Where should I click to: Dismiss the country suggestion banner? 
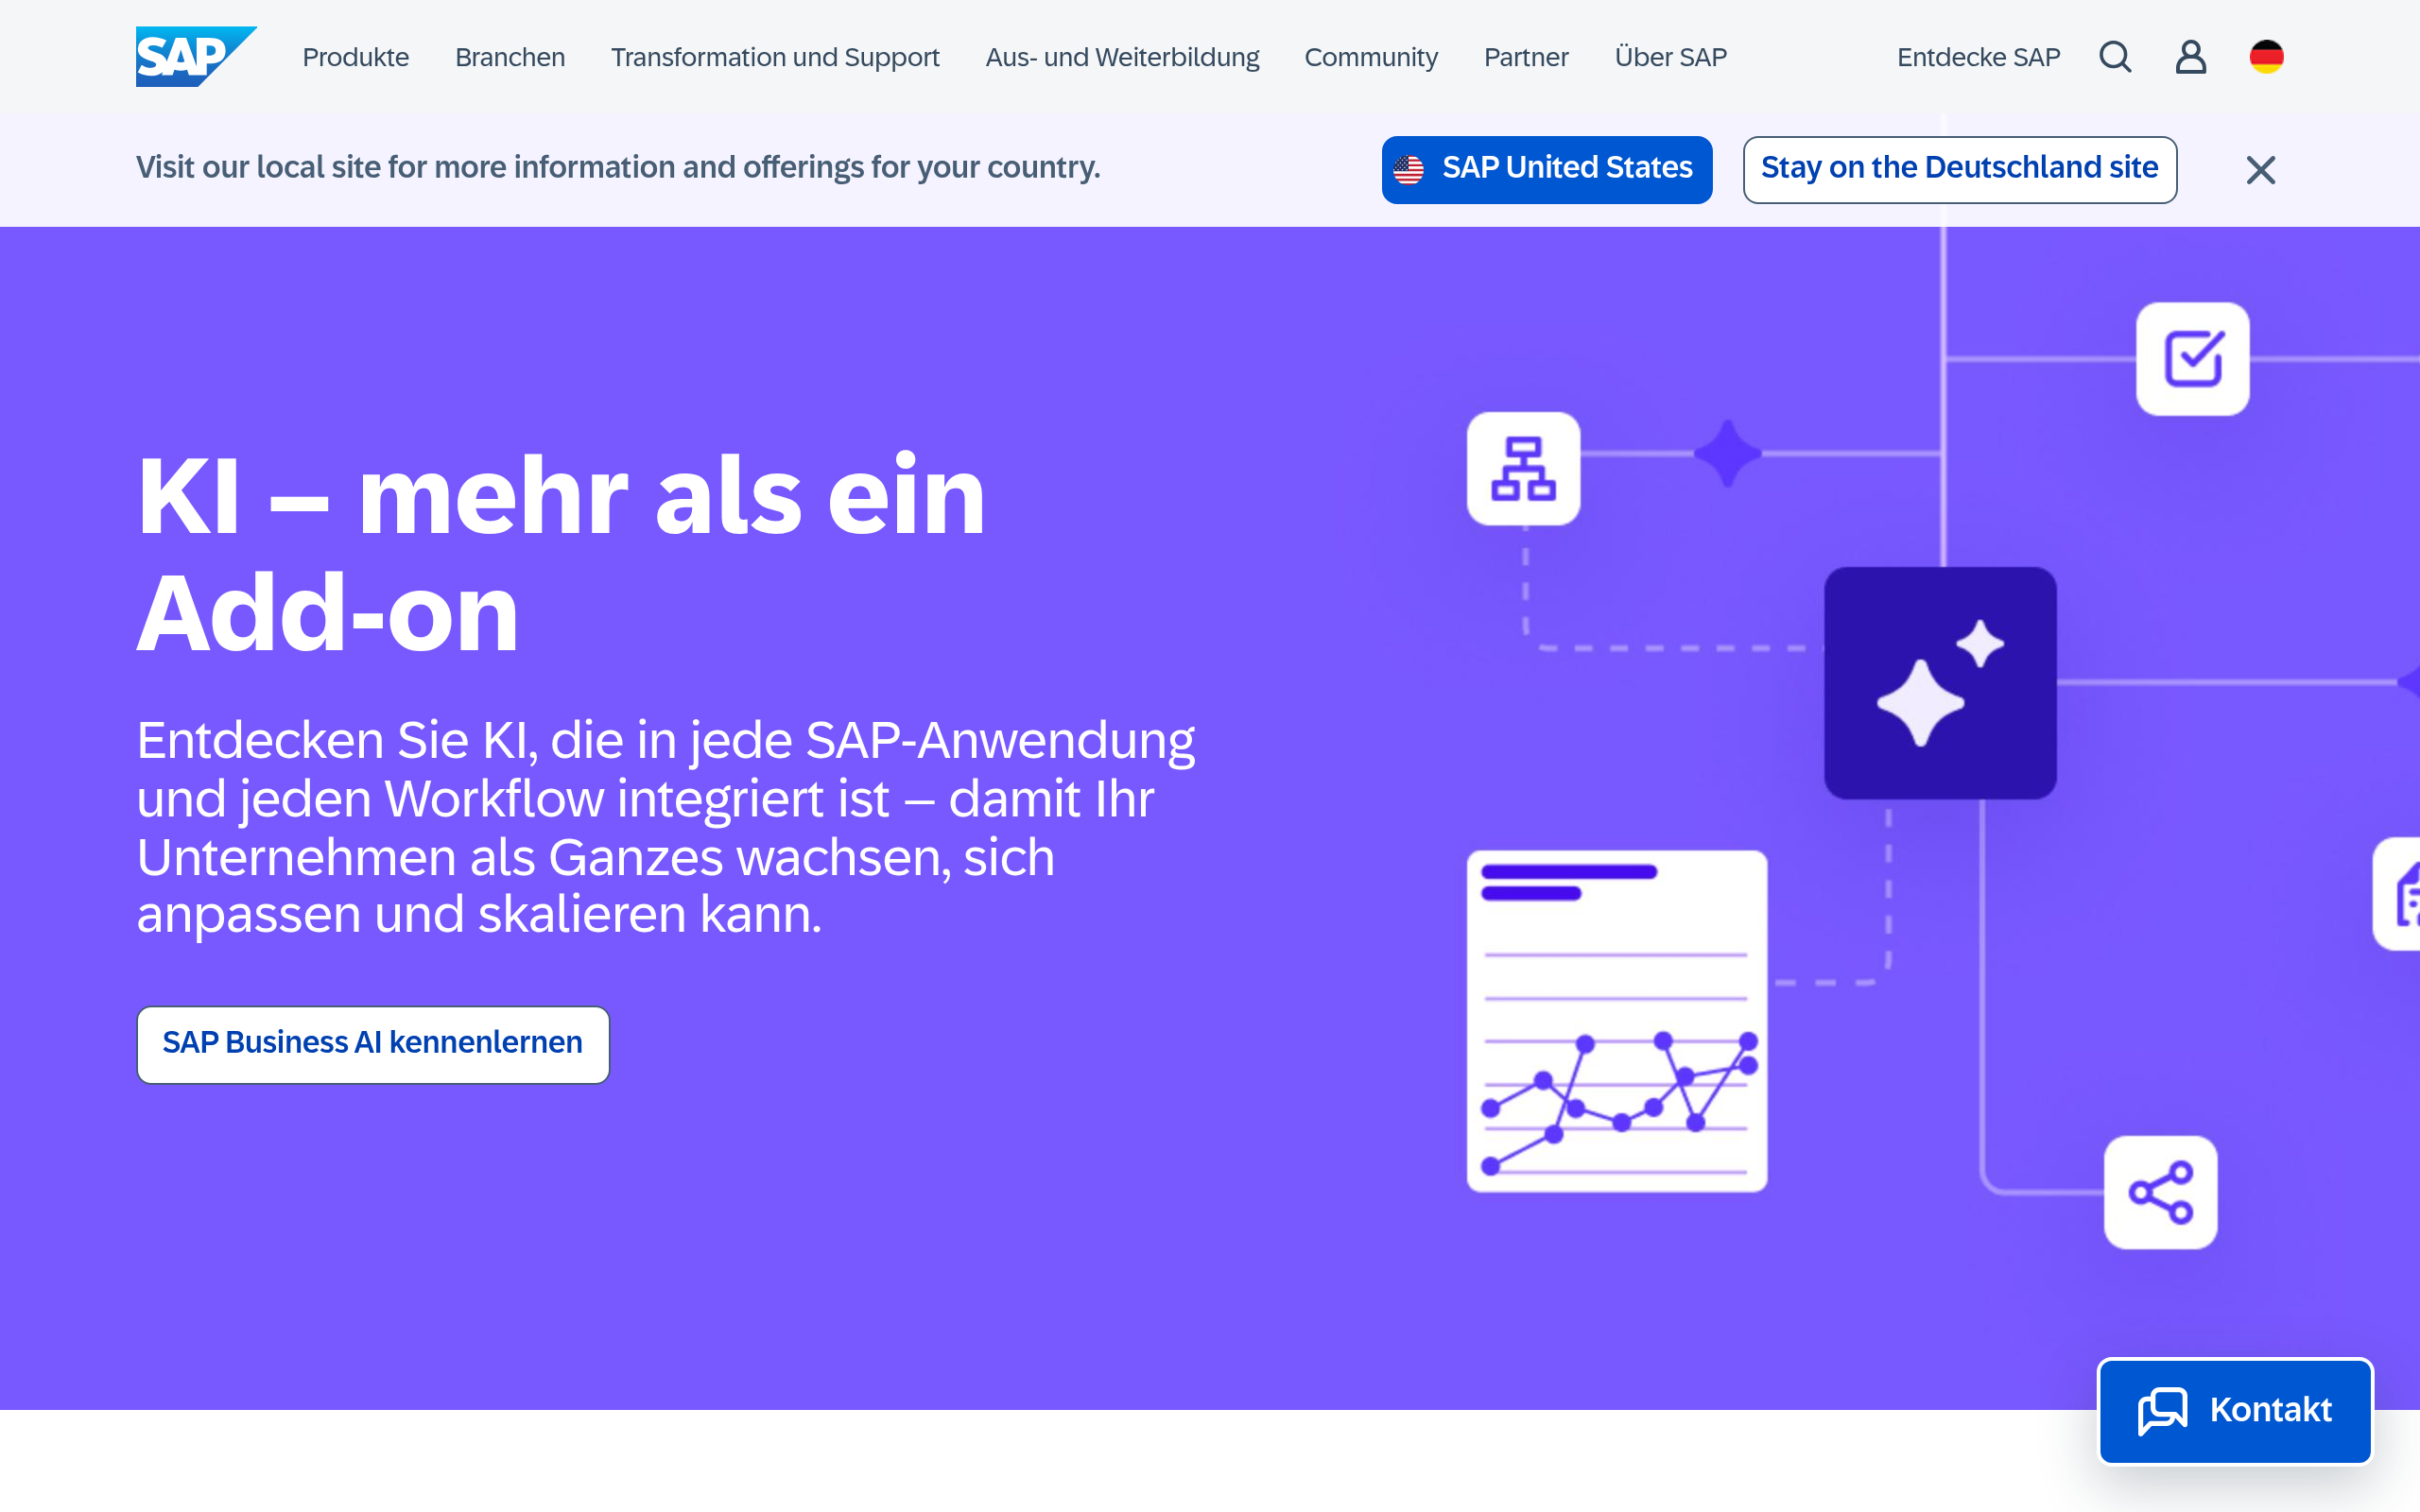(2260, 170)
